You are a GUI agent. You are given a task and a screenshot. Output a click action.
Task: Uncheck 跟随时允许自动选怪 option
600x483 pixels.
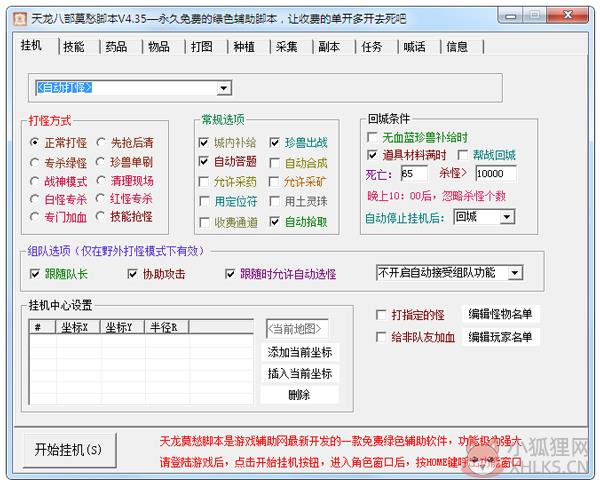(230, 274)
